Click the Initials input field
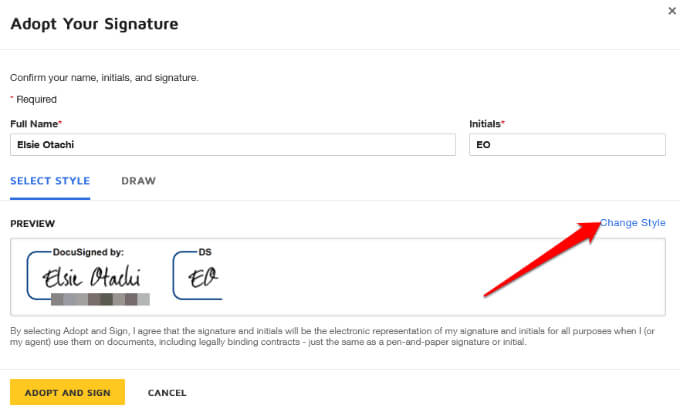 [x=567, y=145]
